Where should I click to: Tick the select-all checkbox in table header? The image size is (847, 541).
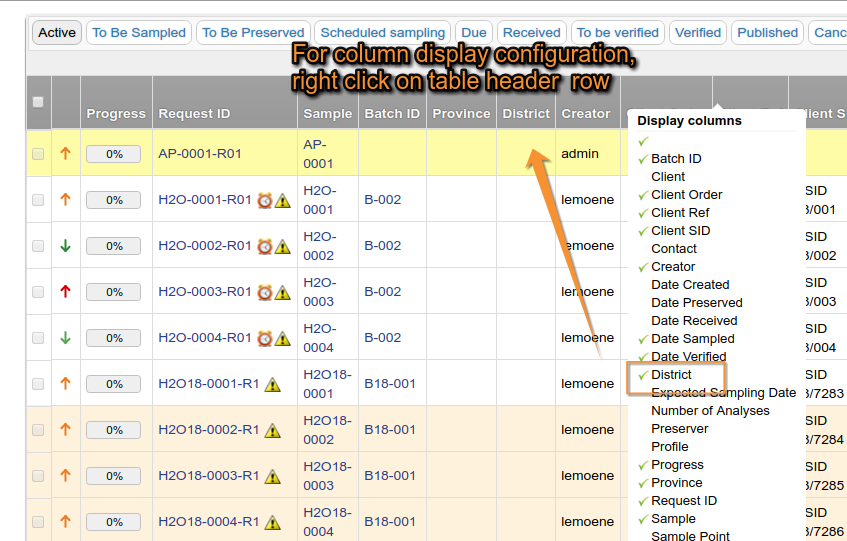click(x=38, y=102)
